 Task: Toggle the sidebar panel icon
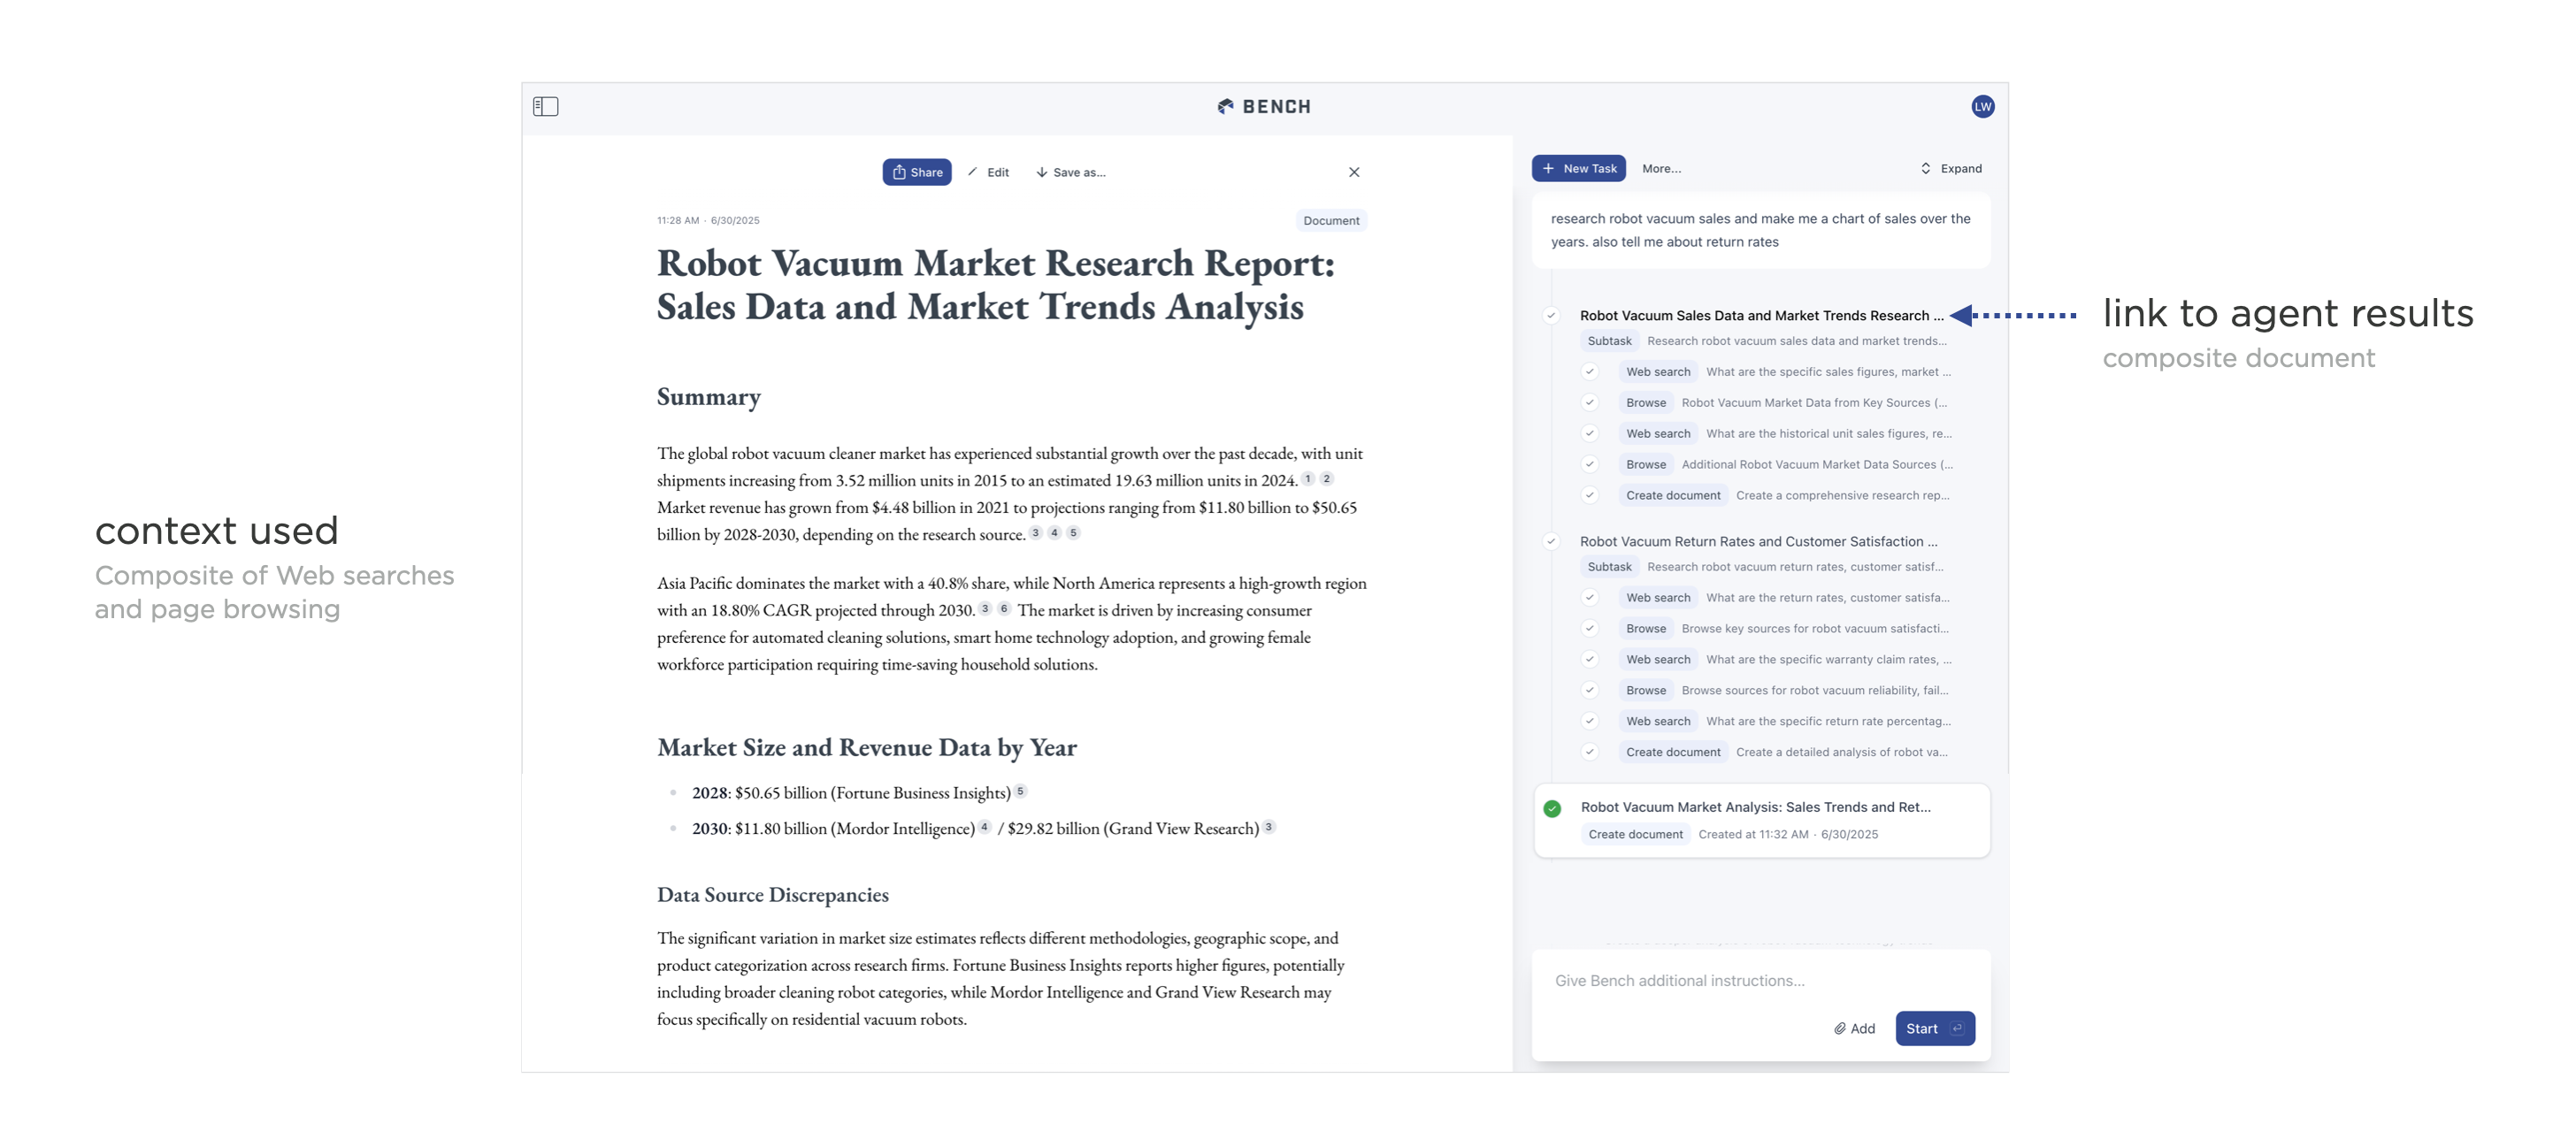[545, 106]
